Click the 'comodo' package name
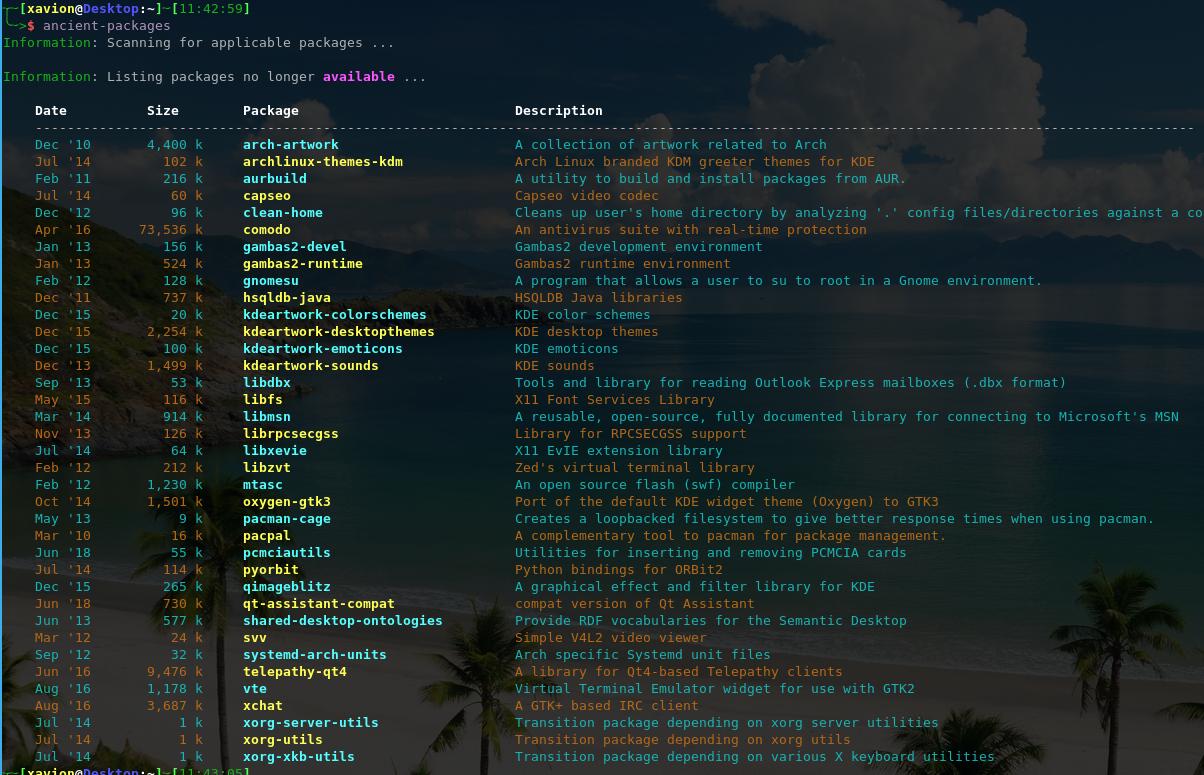The image size is (1204, 775). tap(267, 229)
